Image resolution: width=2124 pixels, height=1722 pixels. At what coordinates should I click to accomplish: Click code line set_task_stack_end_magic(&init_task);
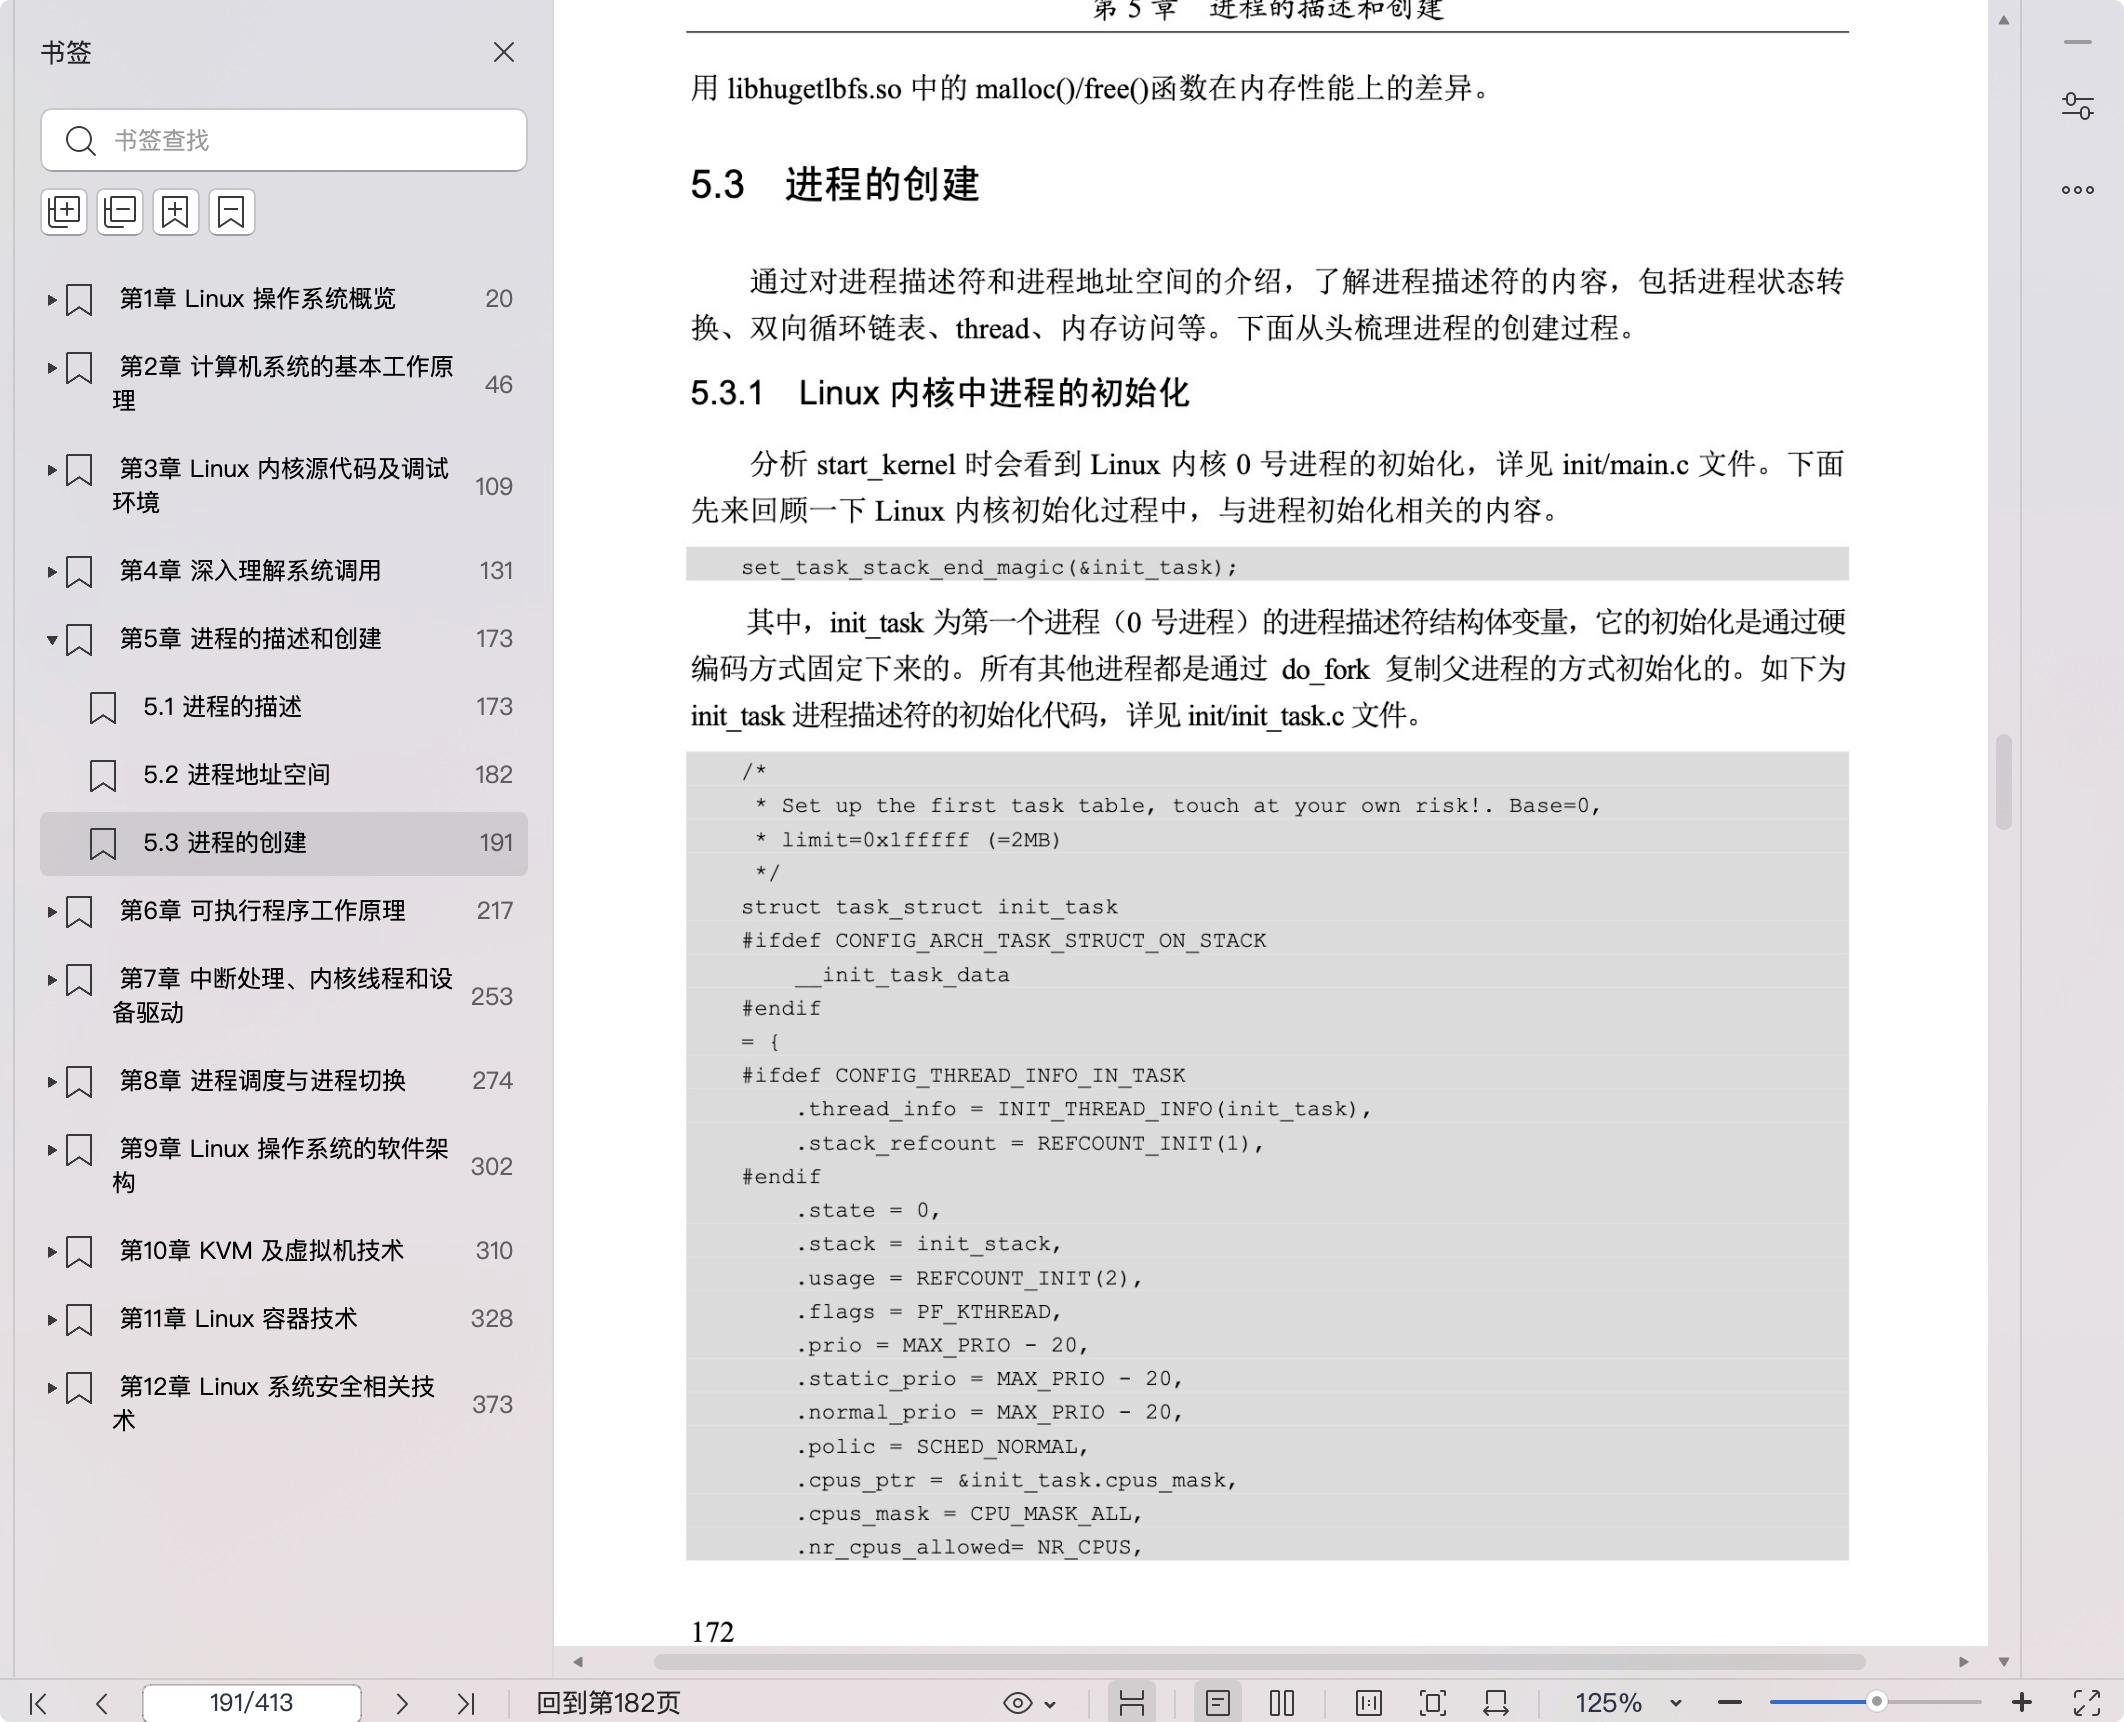pyautogui.click(x=989, y=567)
